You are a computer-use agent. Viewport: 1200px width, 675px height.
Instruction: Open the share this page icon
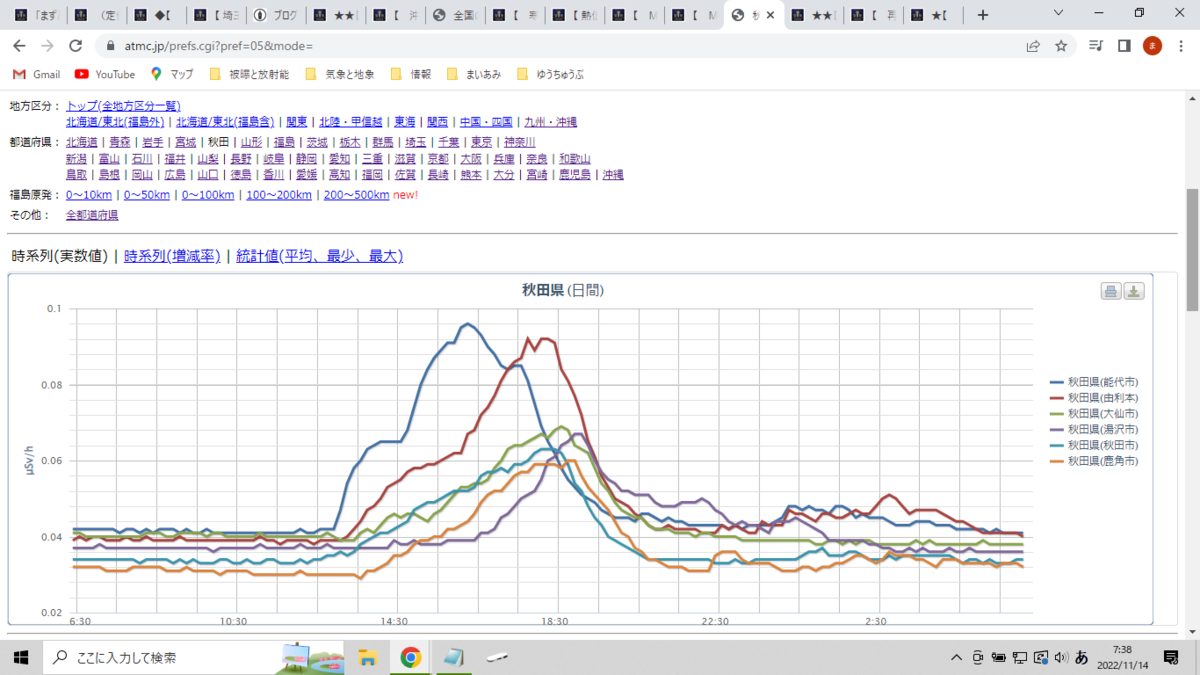pyautogui.click(x=1033, y=46)
